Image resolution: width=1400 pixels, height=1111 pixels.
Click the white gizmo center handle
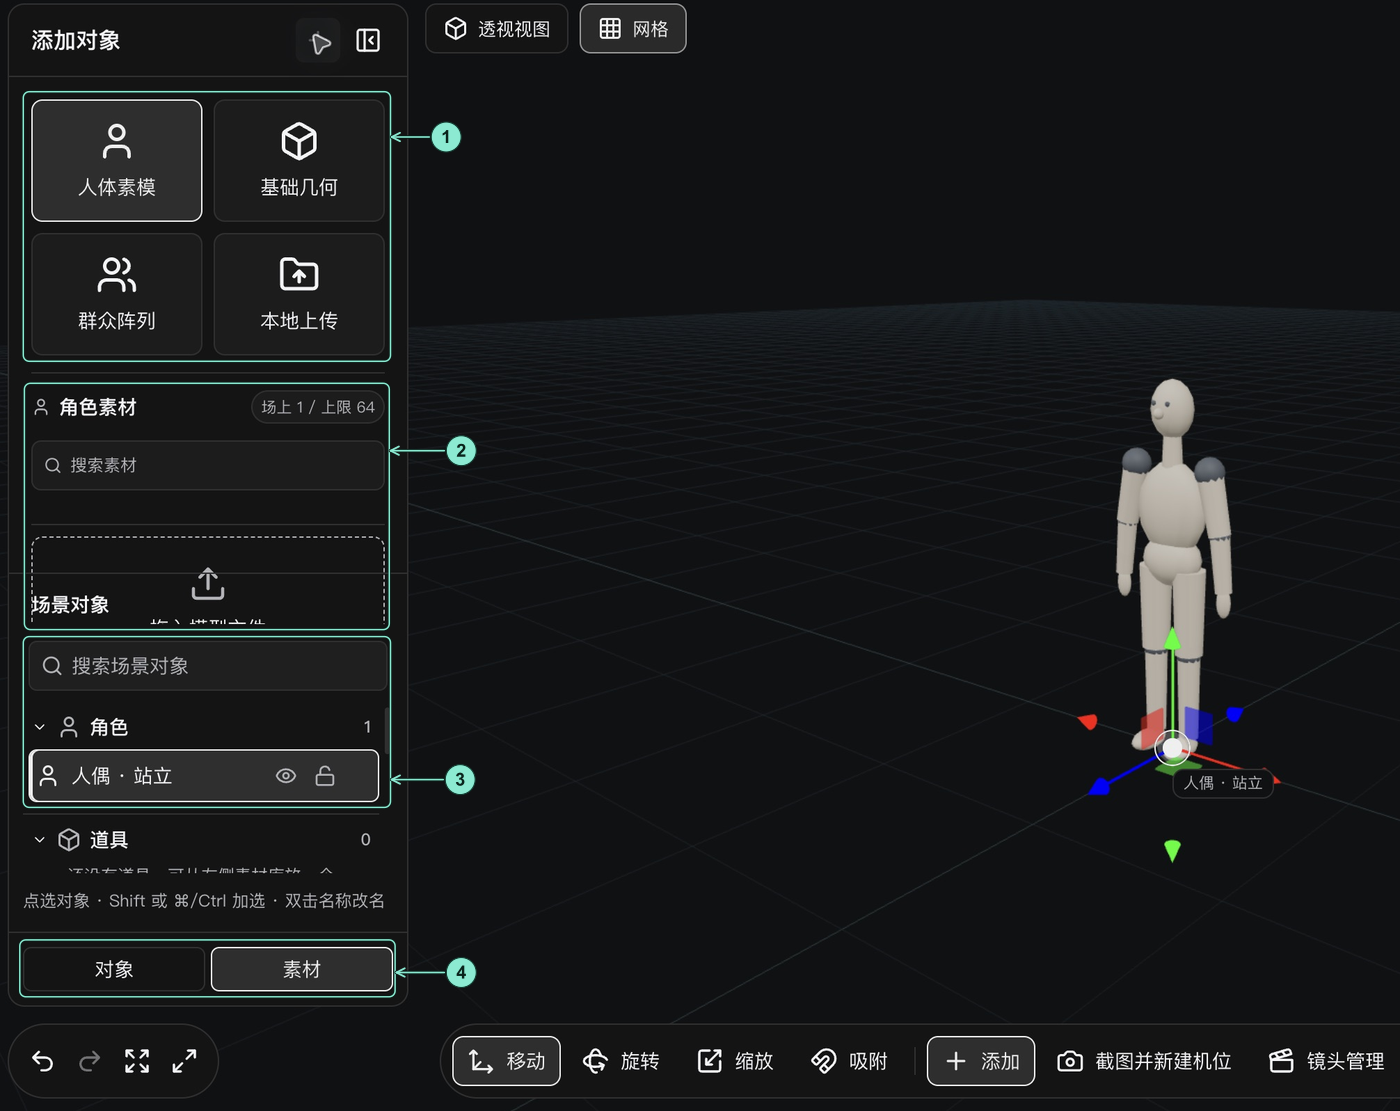click(1172, 747)
